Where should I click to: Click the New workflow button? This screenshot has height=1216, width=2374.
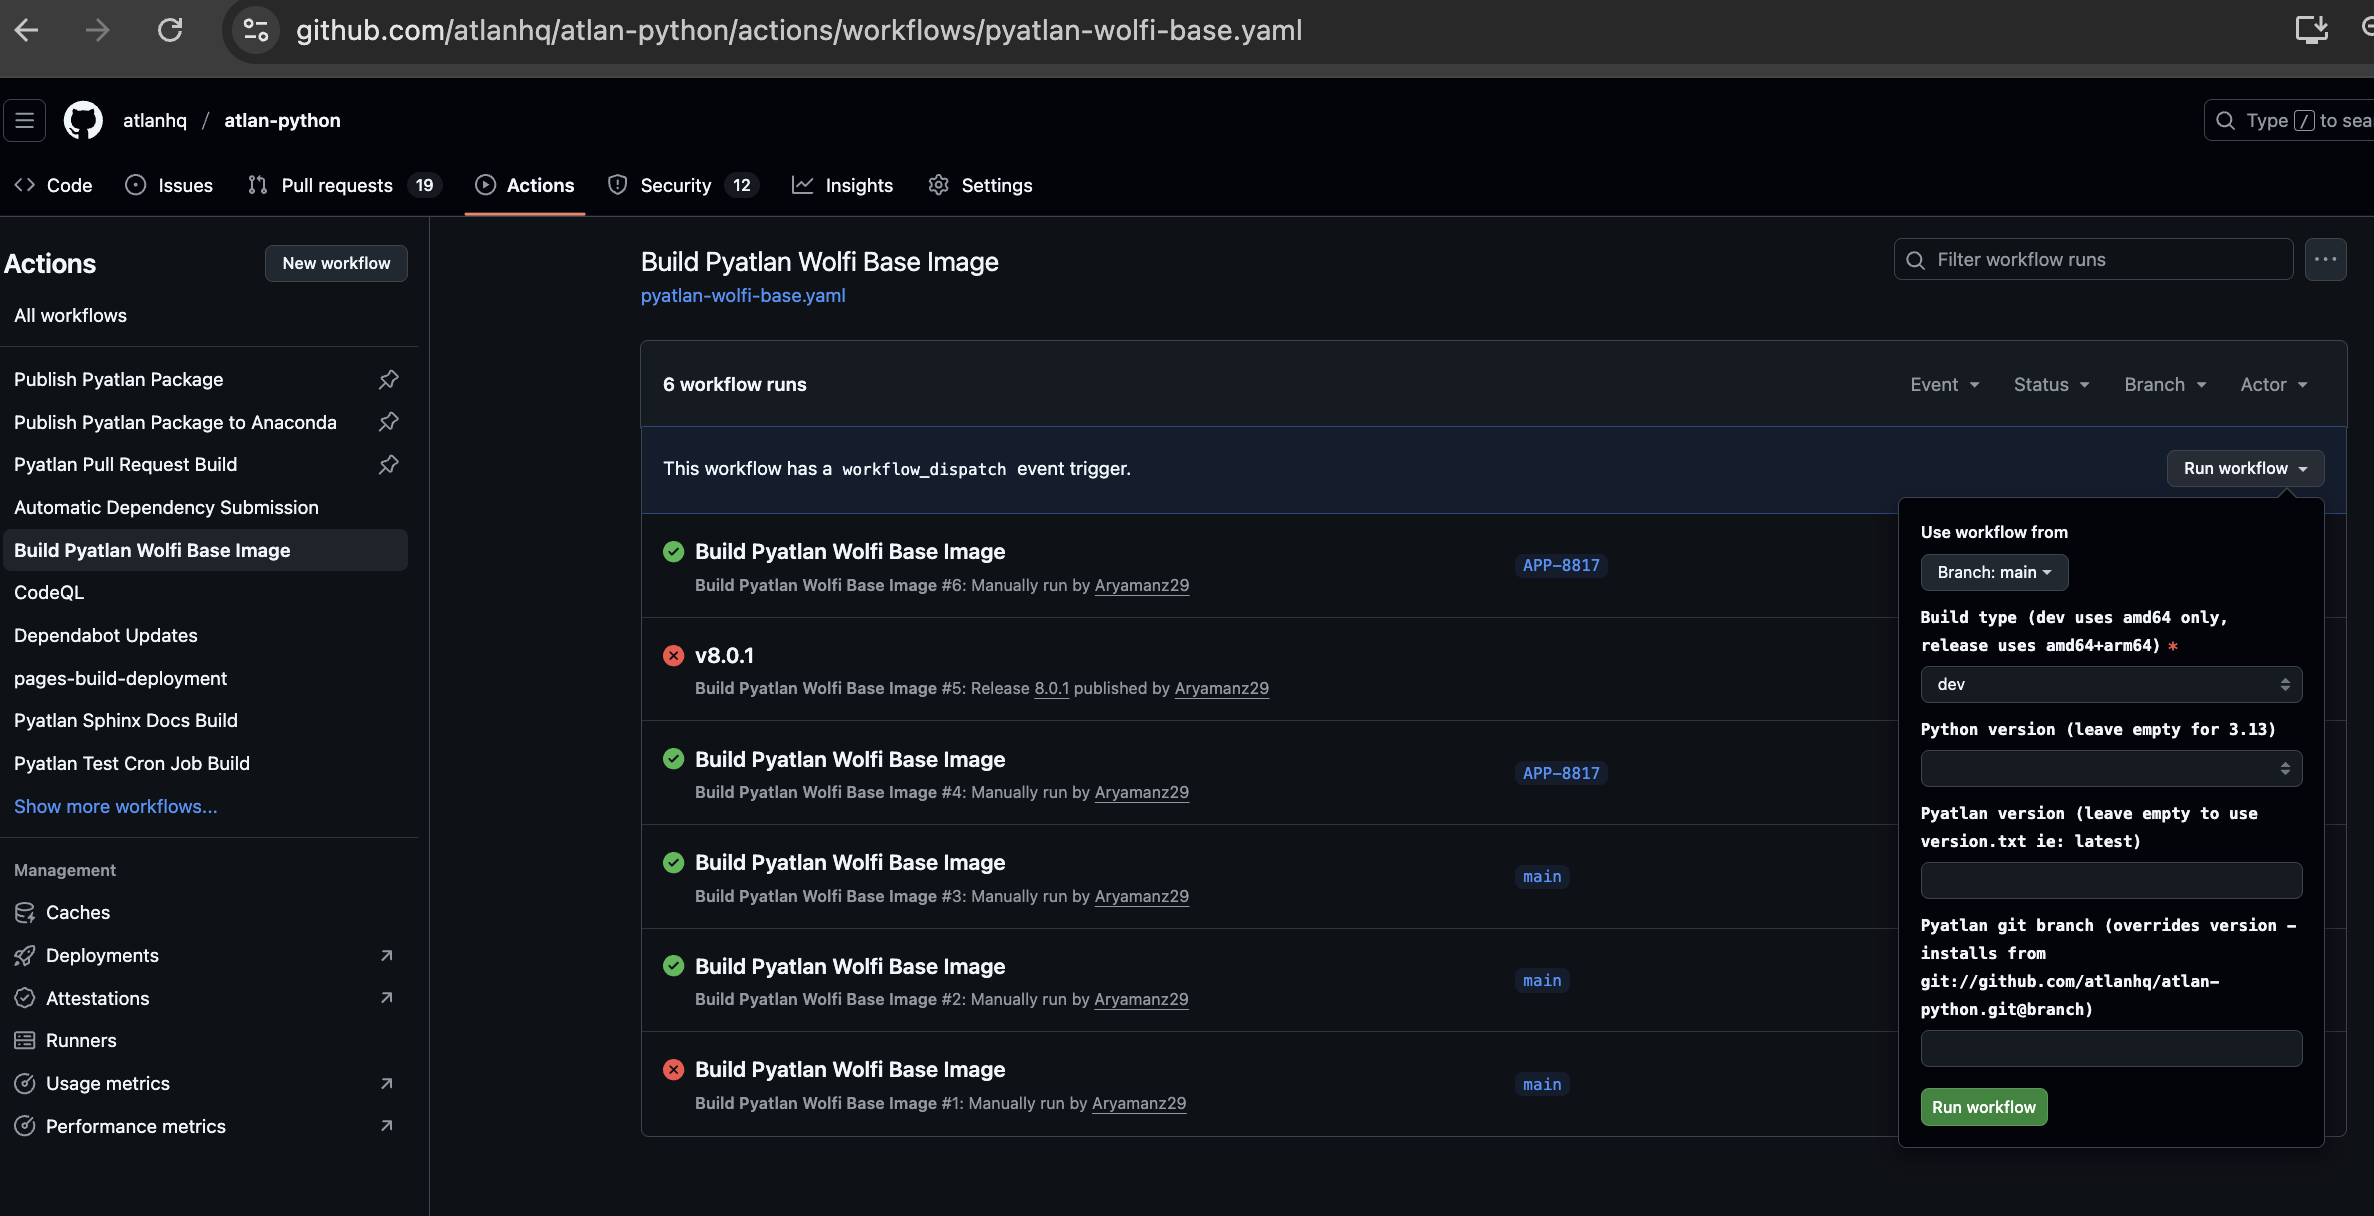[336, 263]
